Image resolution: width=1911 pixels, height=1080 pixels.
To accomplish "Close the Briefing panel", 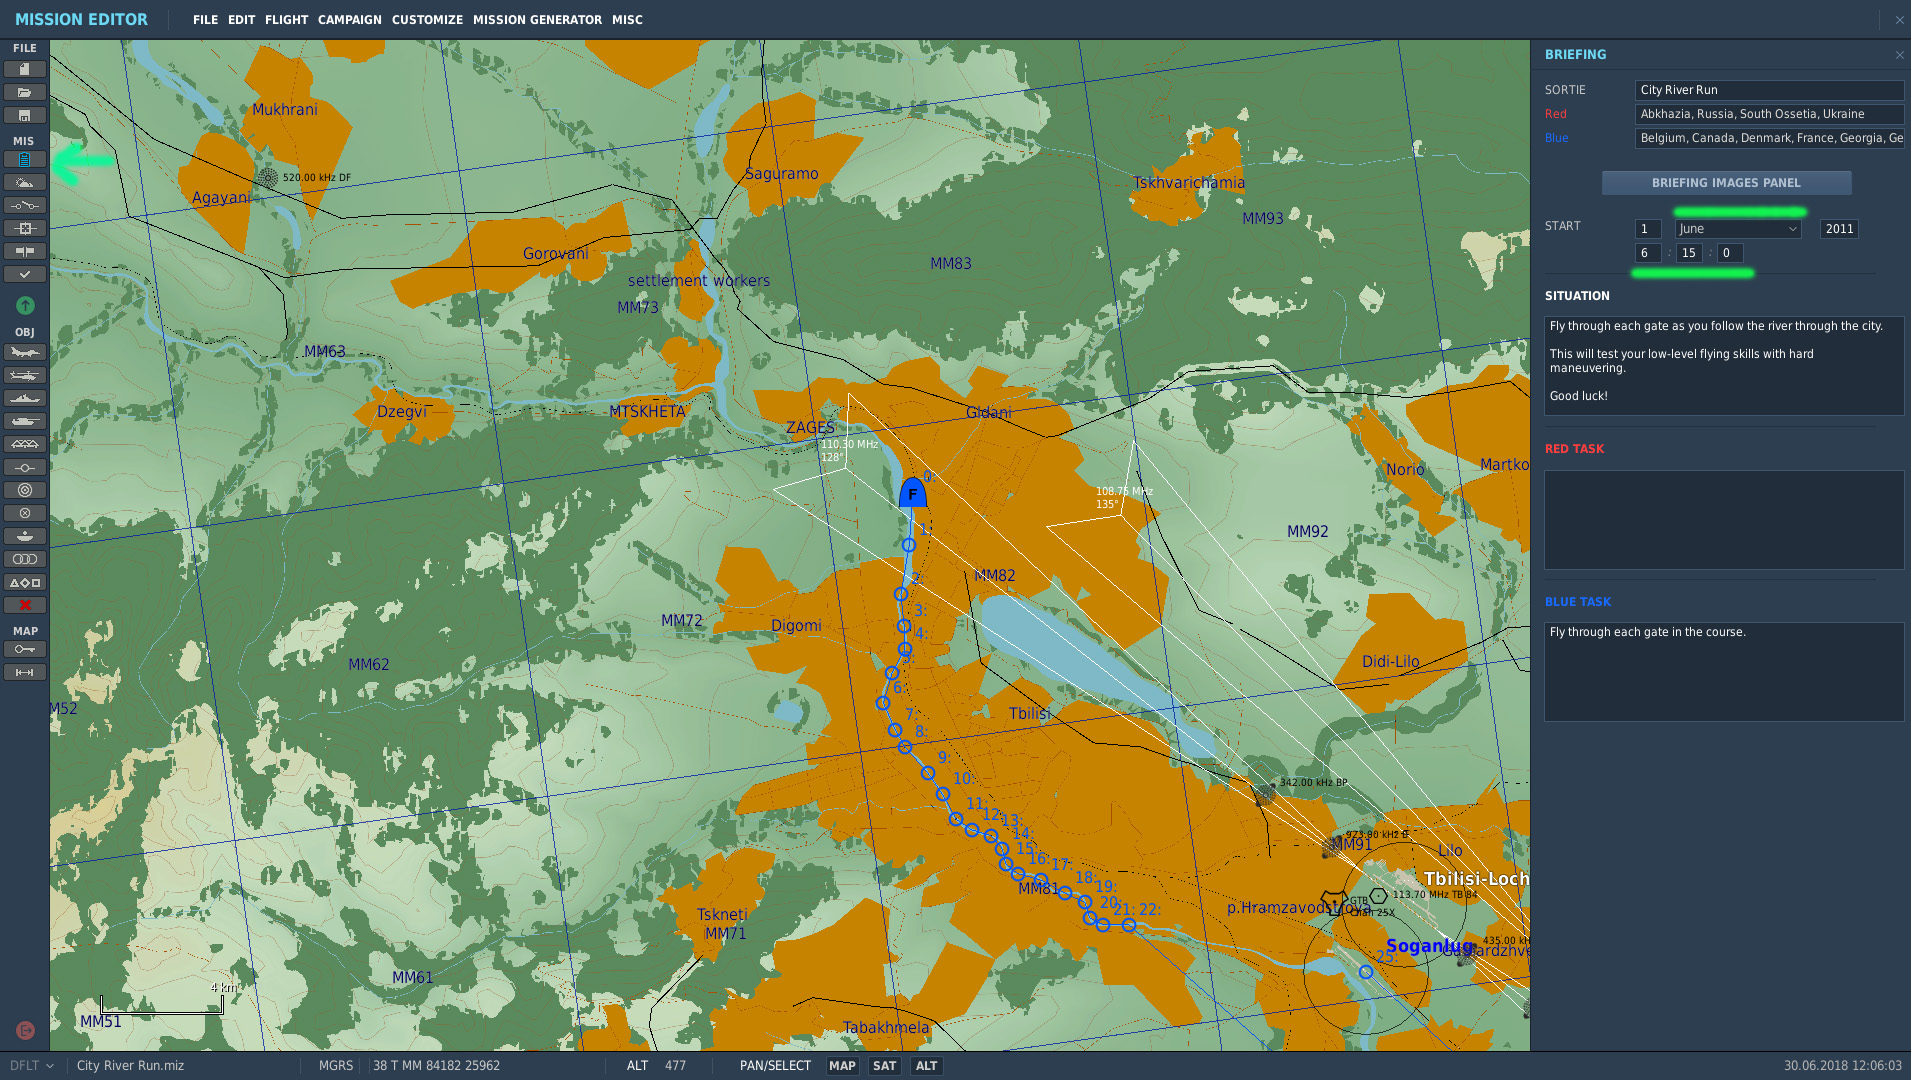I will point(1899,55).
